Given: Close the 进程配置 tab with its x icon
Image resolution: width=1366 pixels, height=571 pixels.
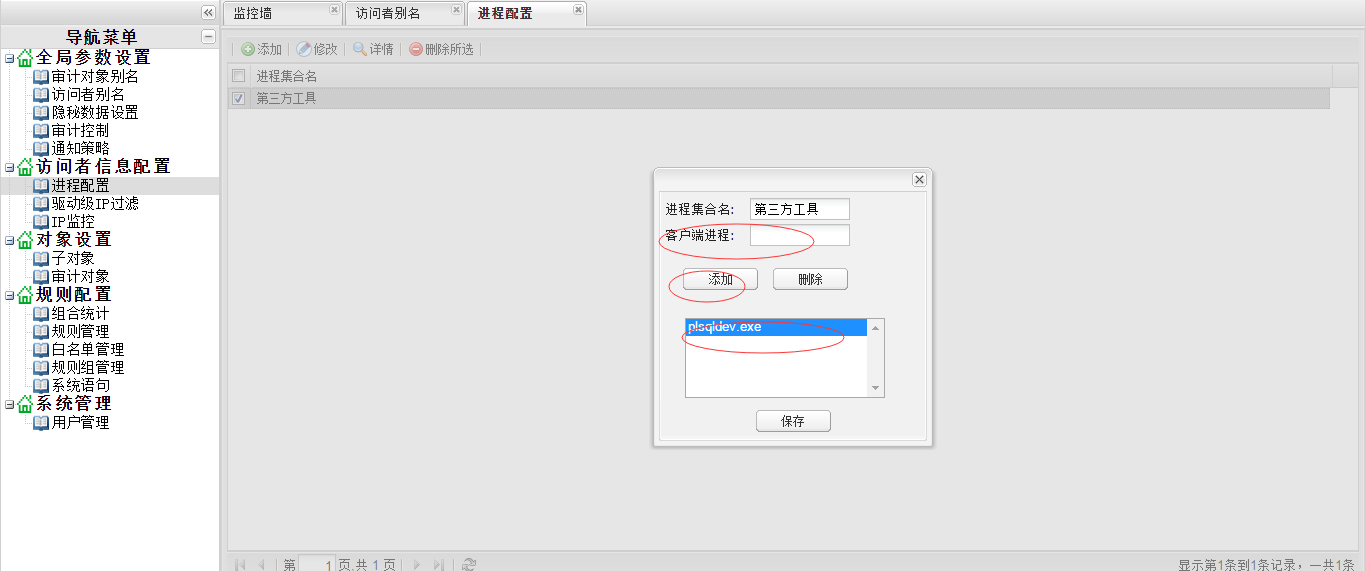Looking at the screenshot, I should tap(578, 10).
